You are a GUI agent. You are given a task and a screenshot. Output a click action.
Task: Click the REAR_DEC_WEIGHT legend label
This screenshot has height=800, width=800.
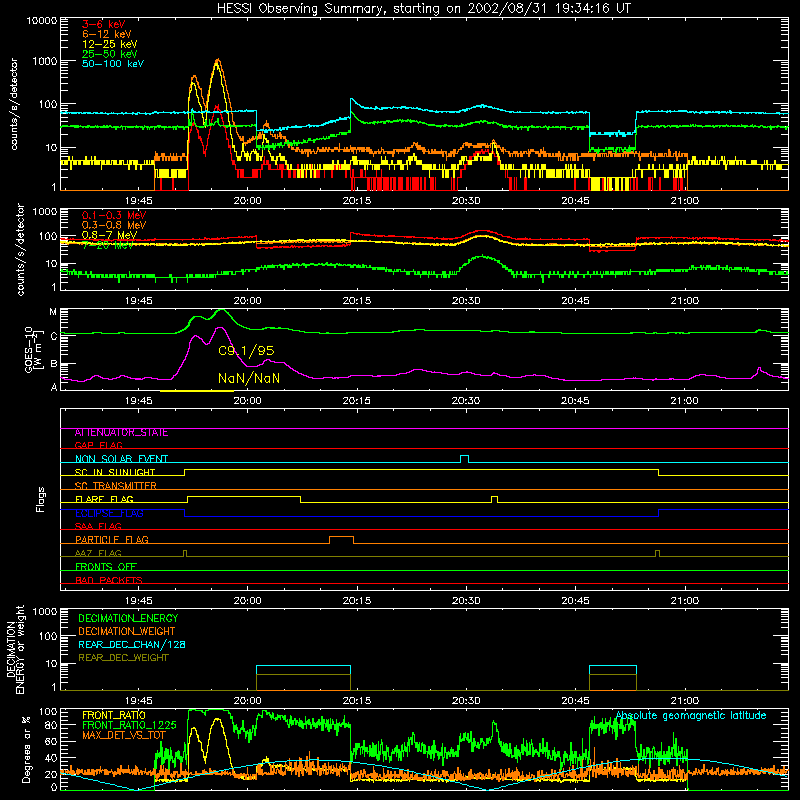(123, 658)
